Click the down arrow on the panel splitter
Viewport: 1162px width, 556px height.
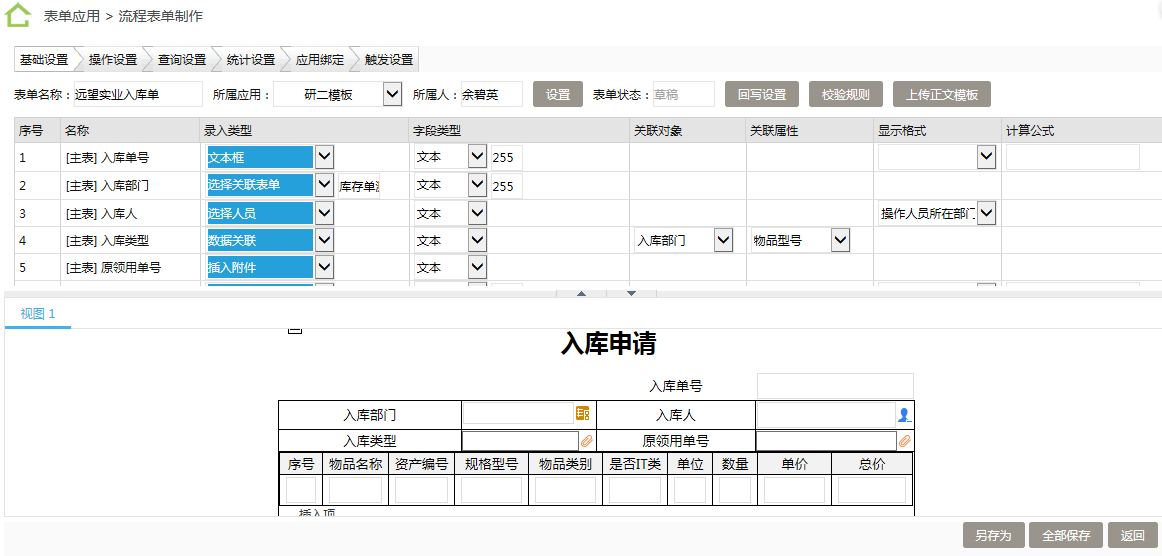631,293
